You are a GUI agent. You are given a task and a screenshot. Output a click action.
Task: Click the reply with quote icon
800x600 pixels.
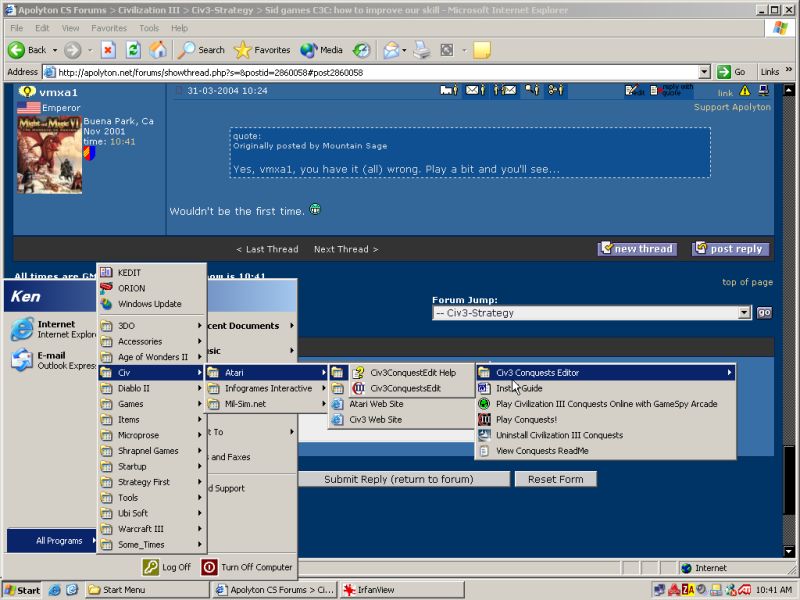click(671, 90)
